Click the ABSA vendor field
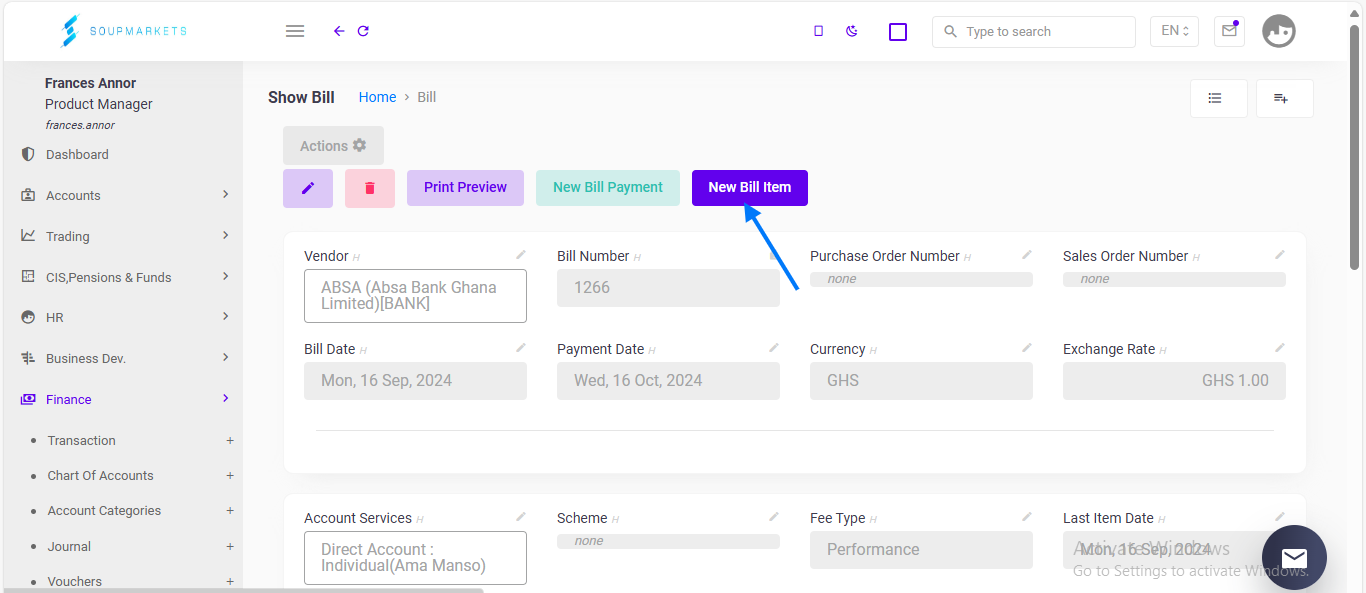This screenshot has width=1366, height=593. click(415, 296)
